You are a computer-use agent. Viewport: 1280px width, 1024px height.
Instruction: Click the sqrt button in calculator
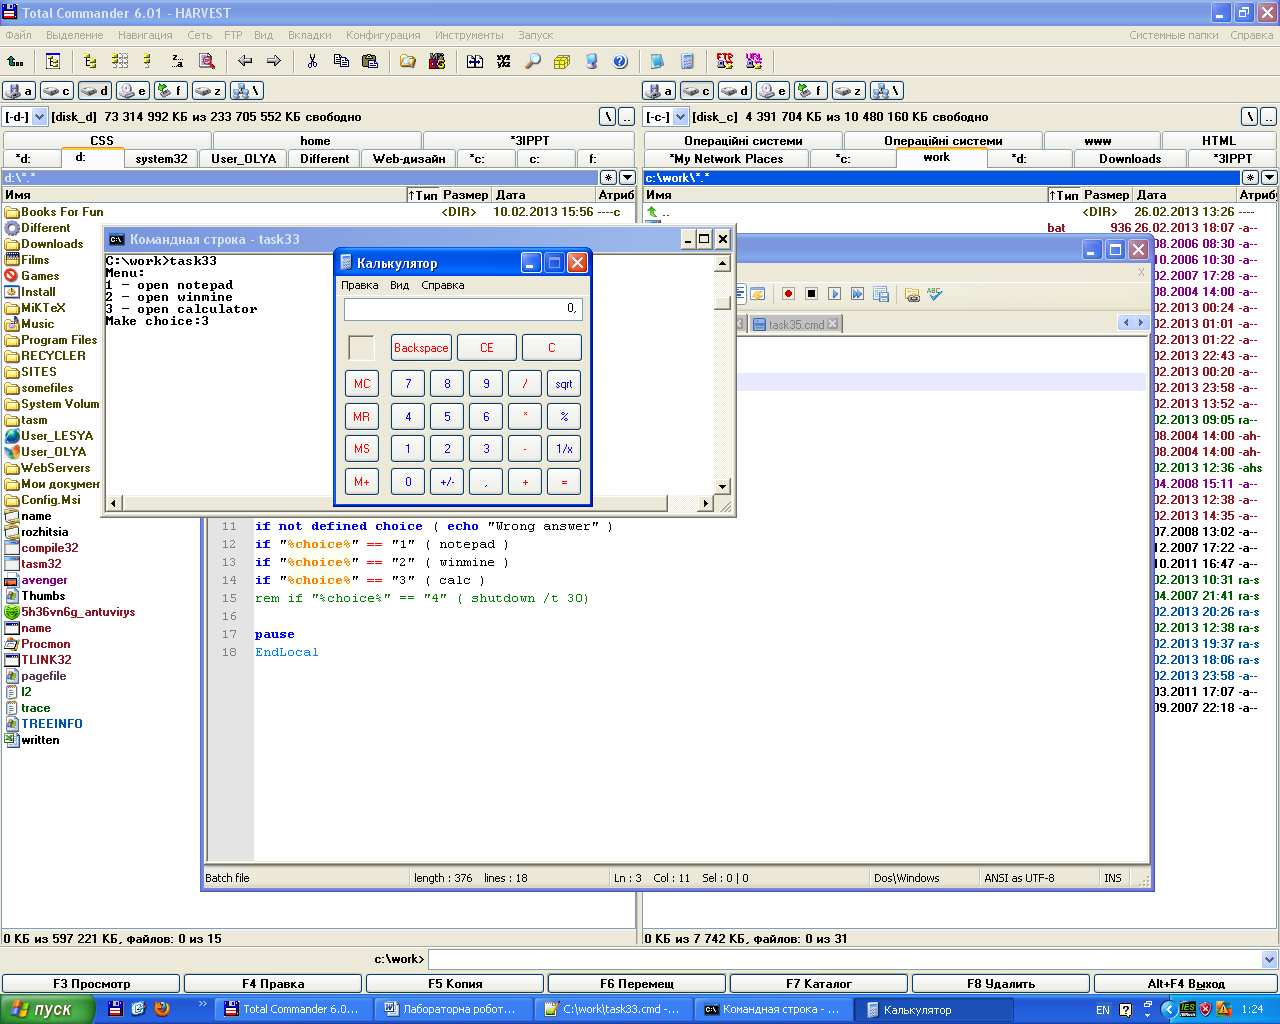click(x=564, y=384)
